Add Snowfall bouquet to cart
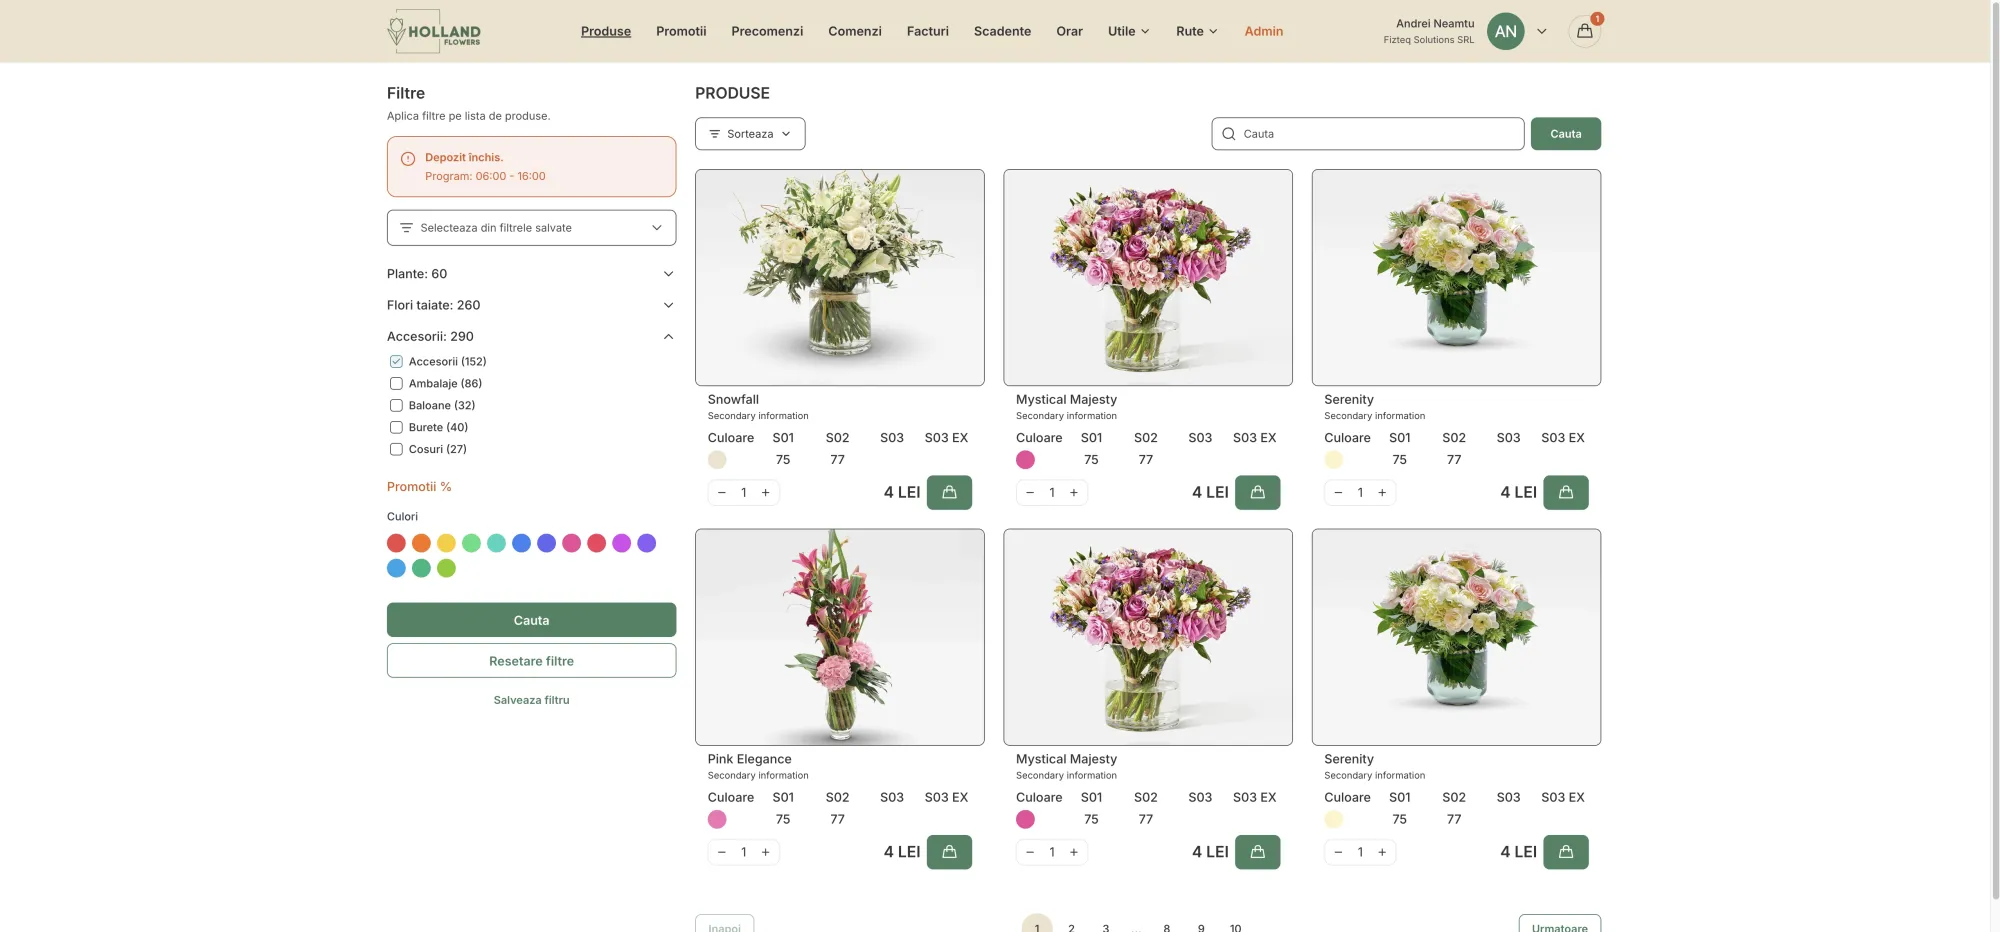2000x932 pixels. 948,492
